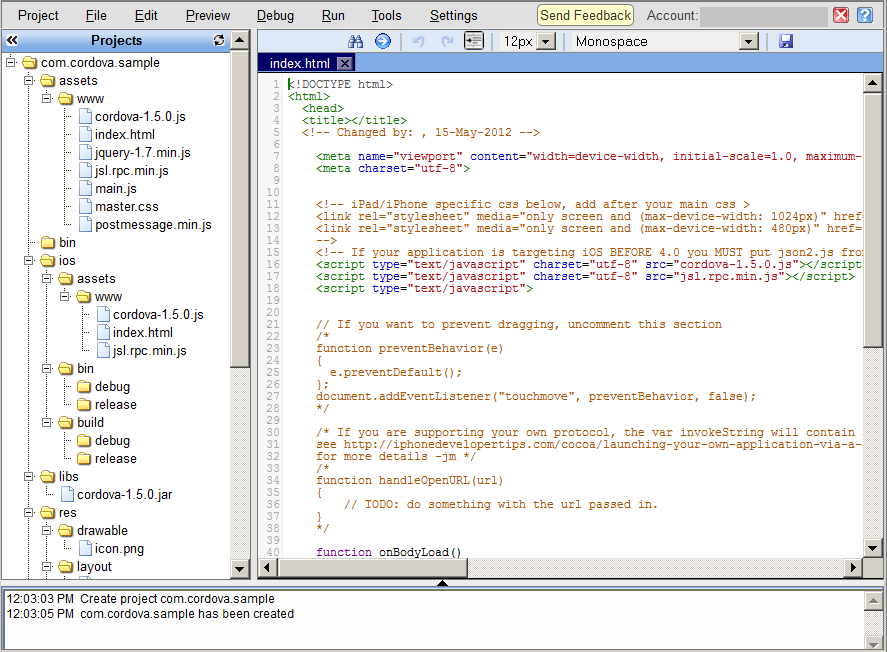
Task: Open the Run menu
Action: (x=333, y=15)
